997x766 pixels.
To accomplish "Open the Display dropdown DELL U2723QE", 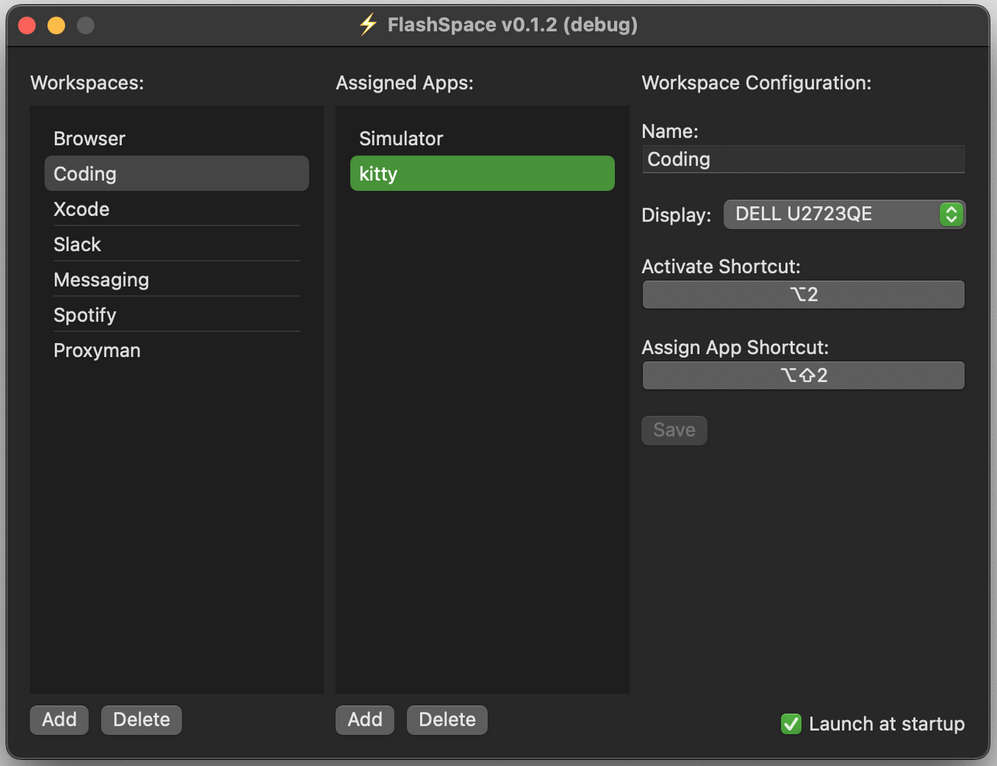I will [844, 214].
